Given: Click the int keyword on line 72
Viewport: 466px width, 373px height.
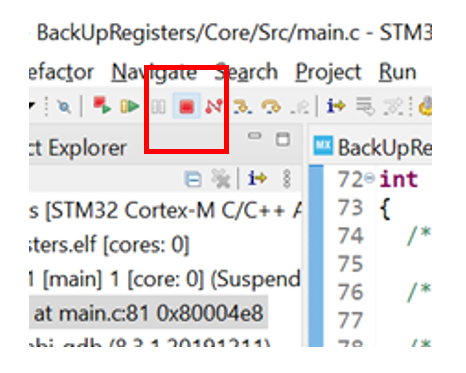Looking at the screenshot, I should [x=398, y=179].
